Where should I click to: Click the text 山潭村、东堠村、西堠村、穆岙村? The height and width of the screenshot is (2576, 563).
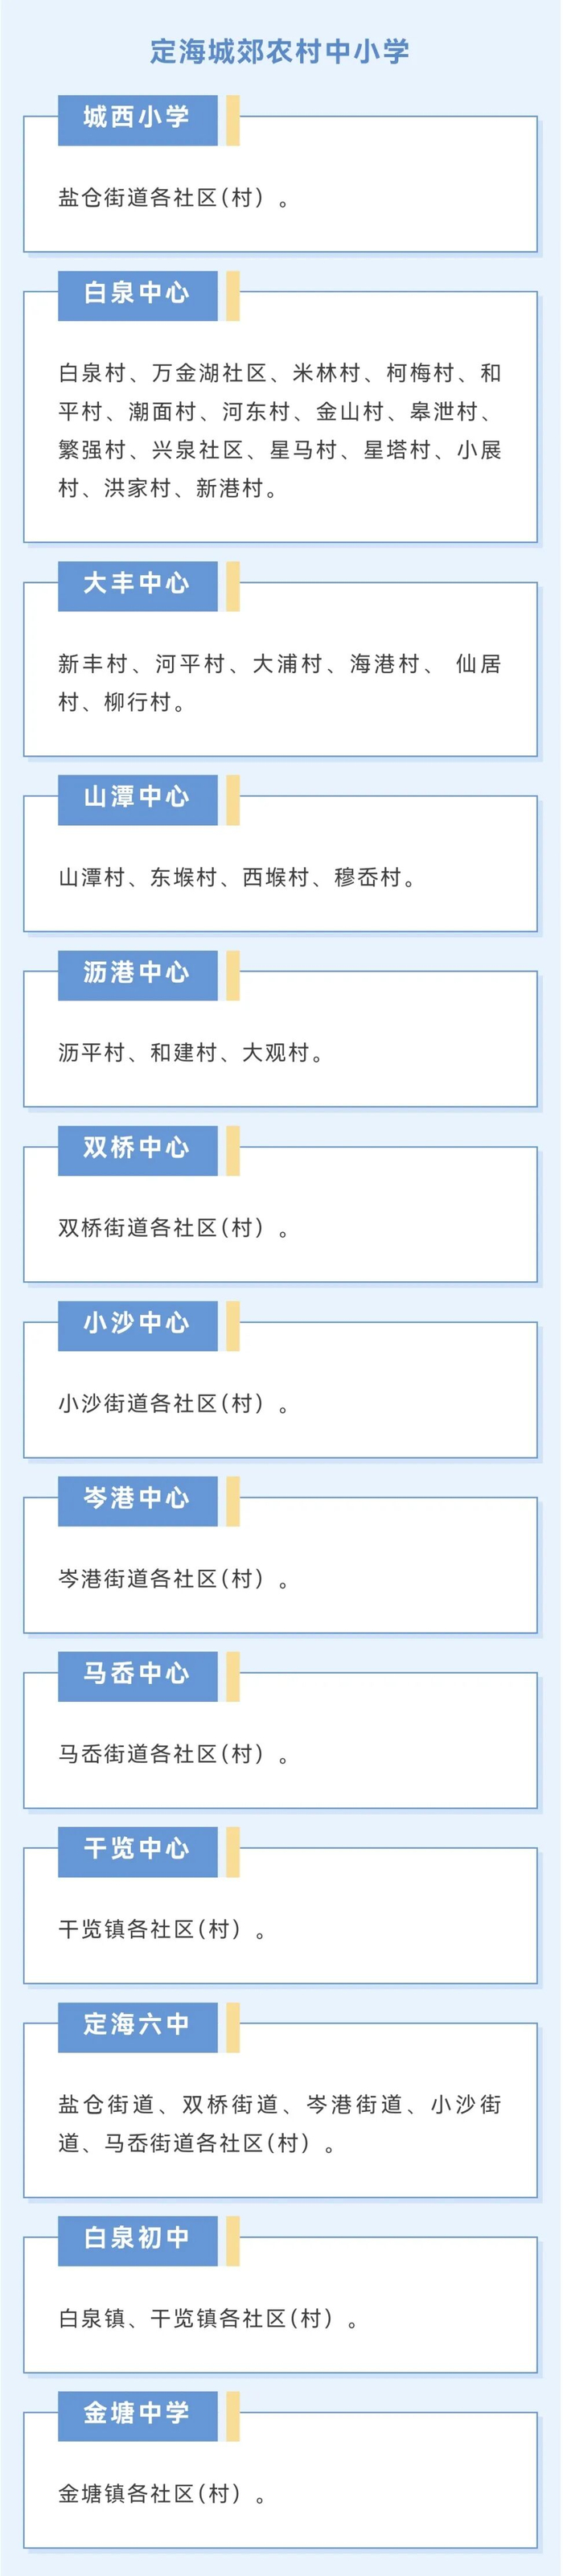click(x=237, y=878)
